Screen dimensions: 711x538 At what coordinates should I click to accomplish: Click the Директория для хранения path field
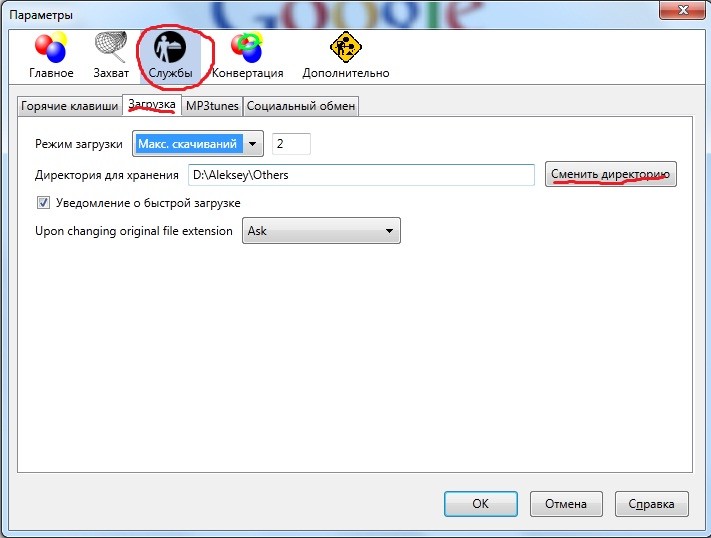point(361,175)
